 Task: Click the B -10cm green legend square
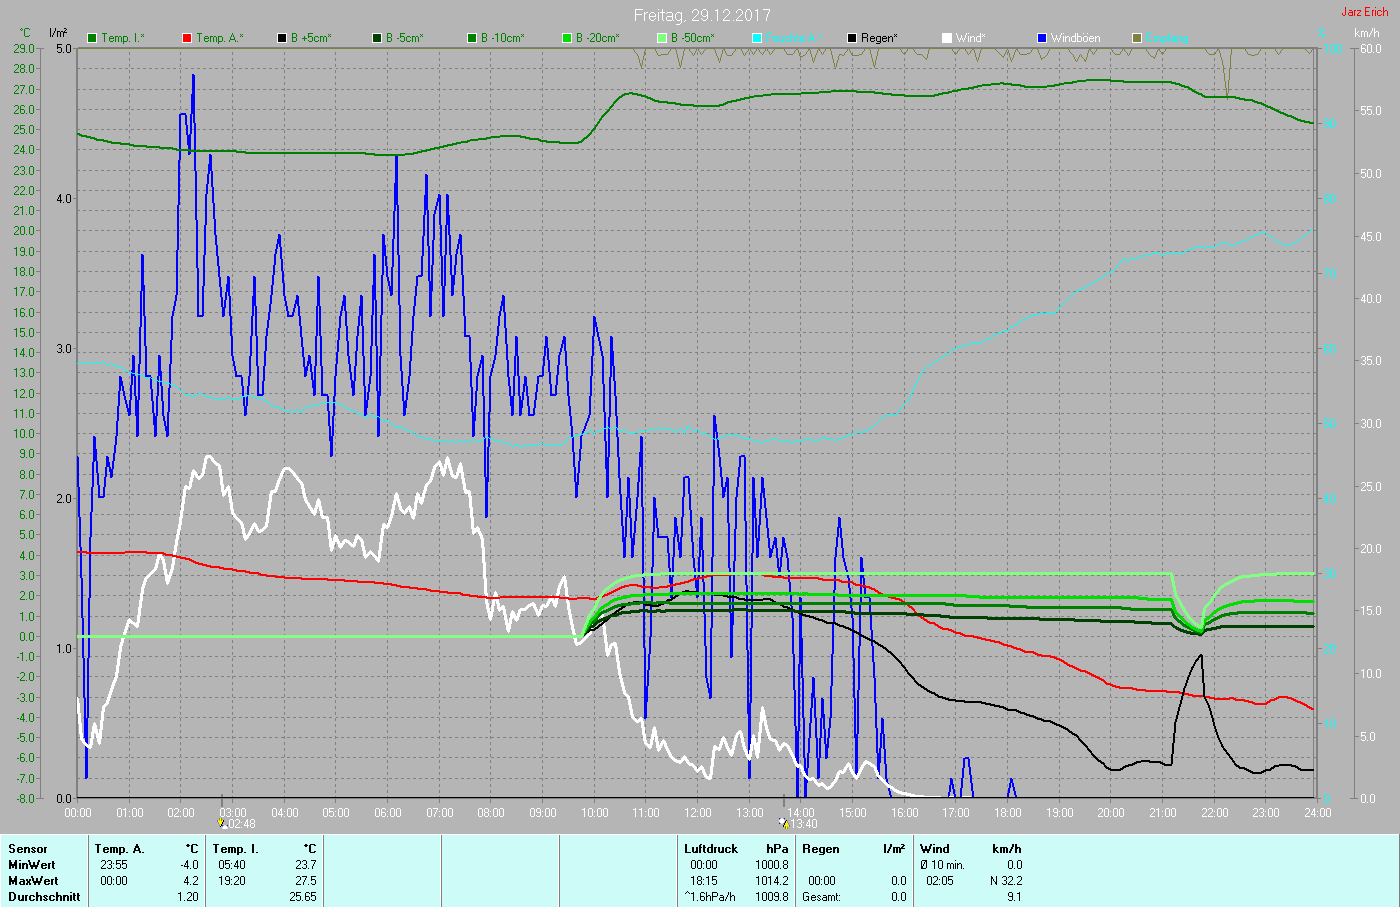(472, 38)
